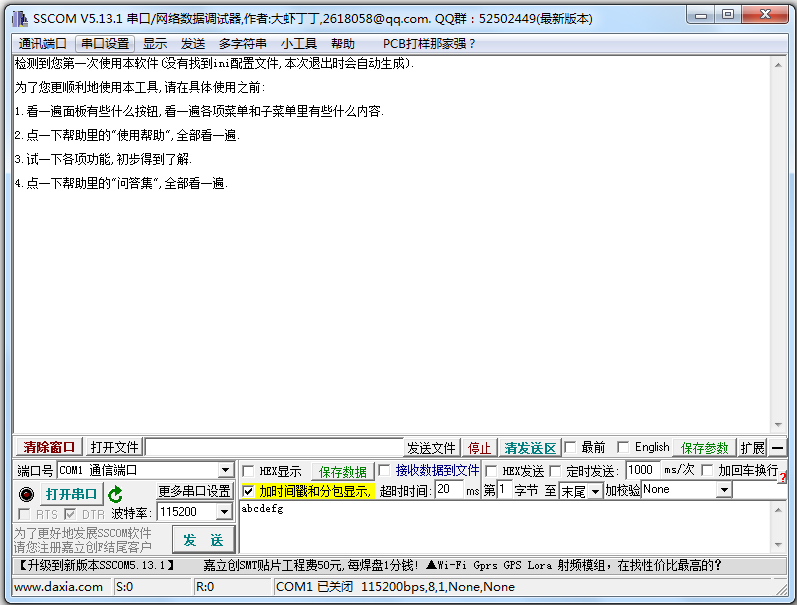Click the 停止 button
Screen dimensions: 797x605
[479, 448]
